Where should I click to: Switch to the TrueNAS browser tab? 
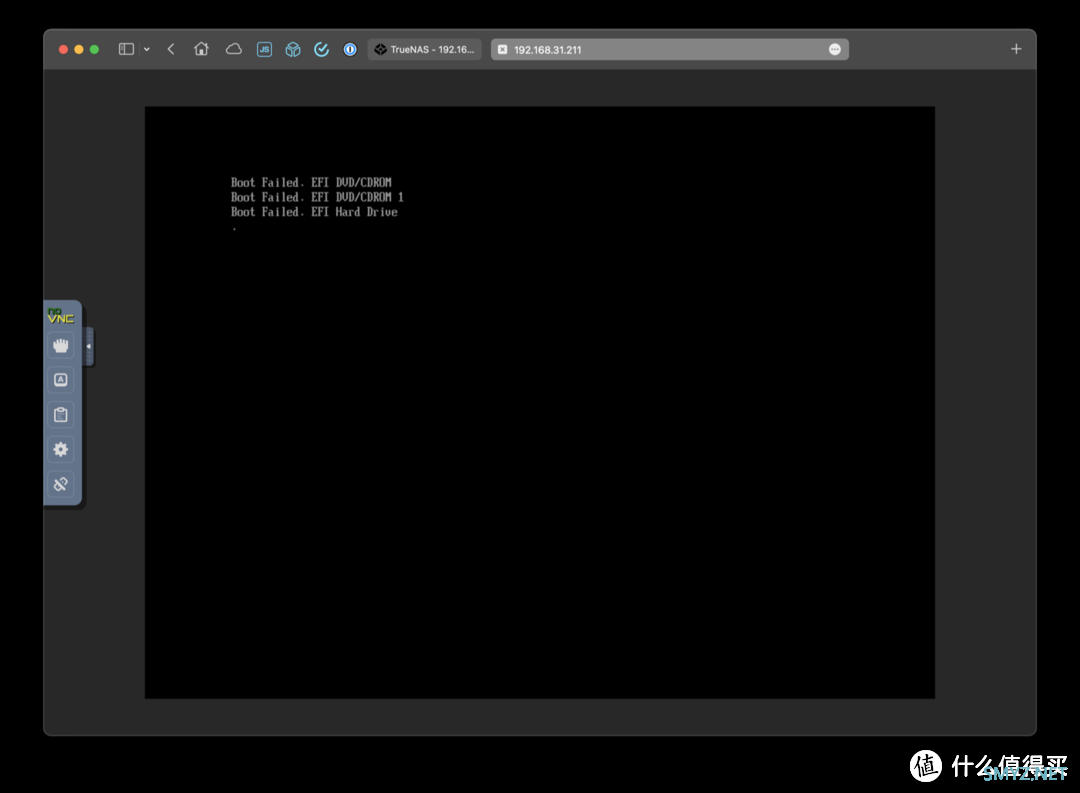(x=424, y=49)
